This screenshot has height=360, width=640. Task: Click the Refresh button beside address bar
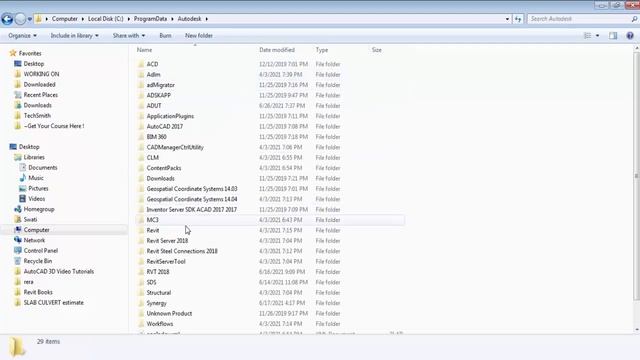click(x=518, y=19)
